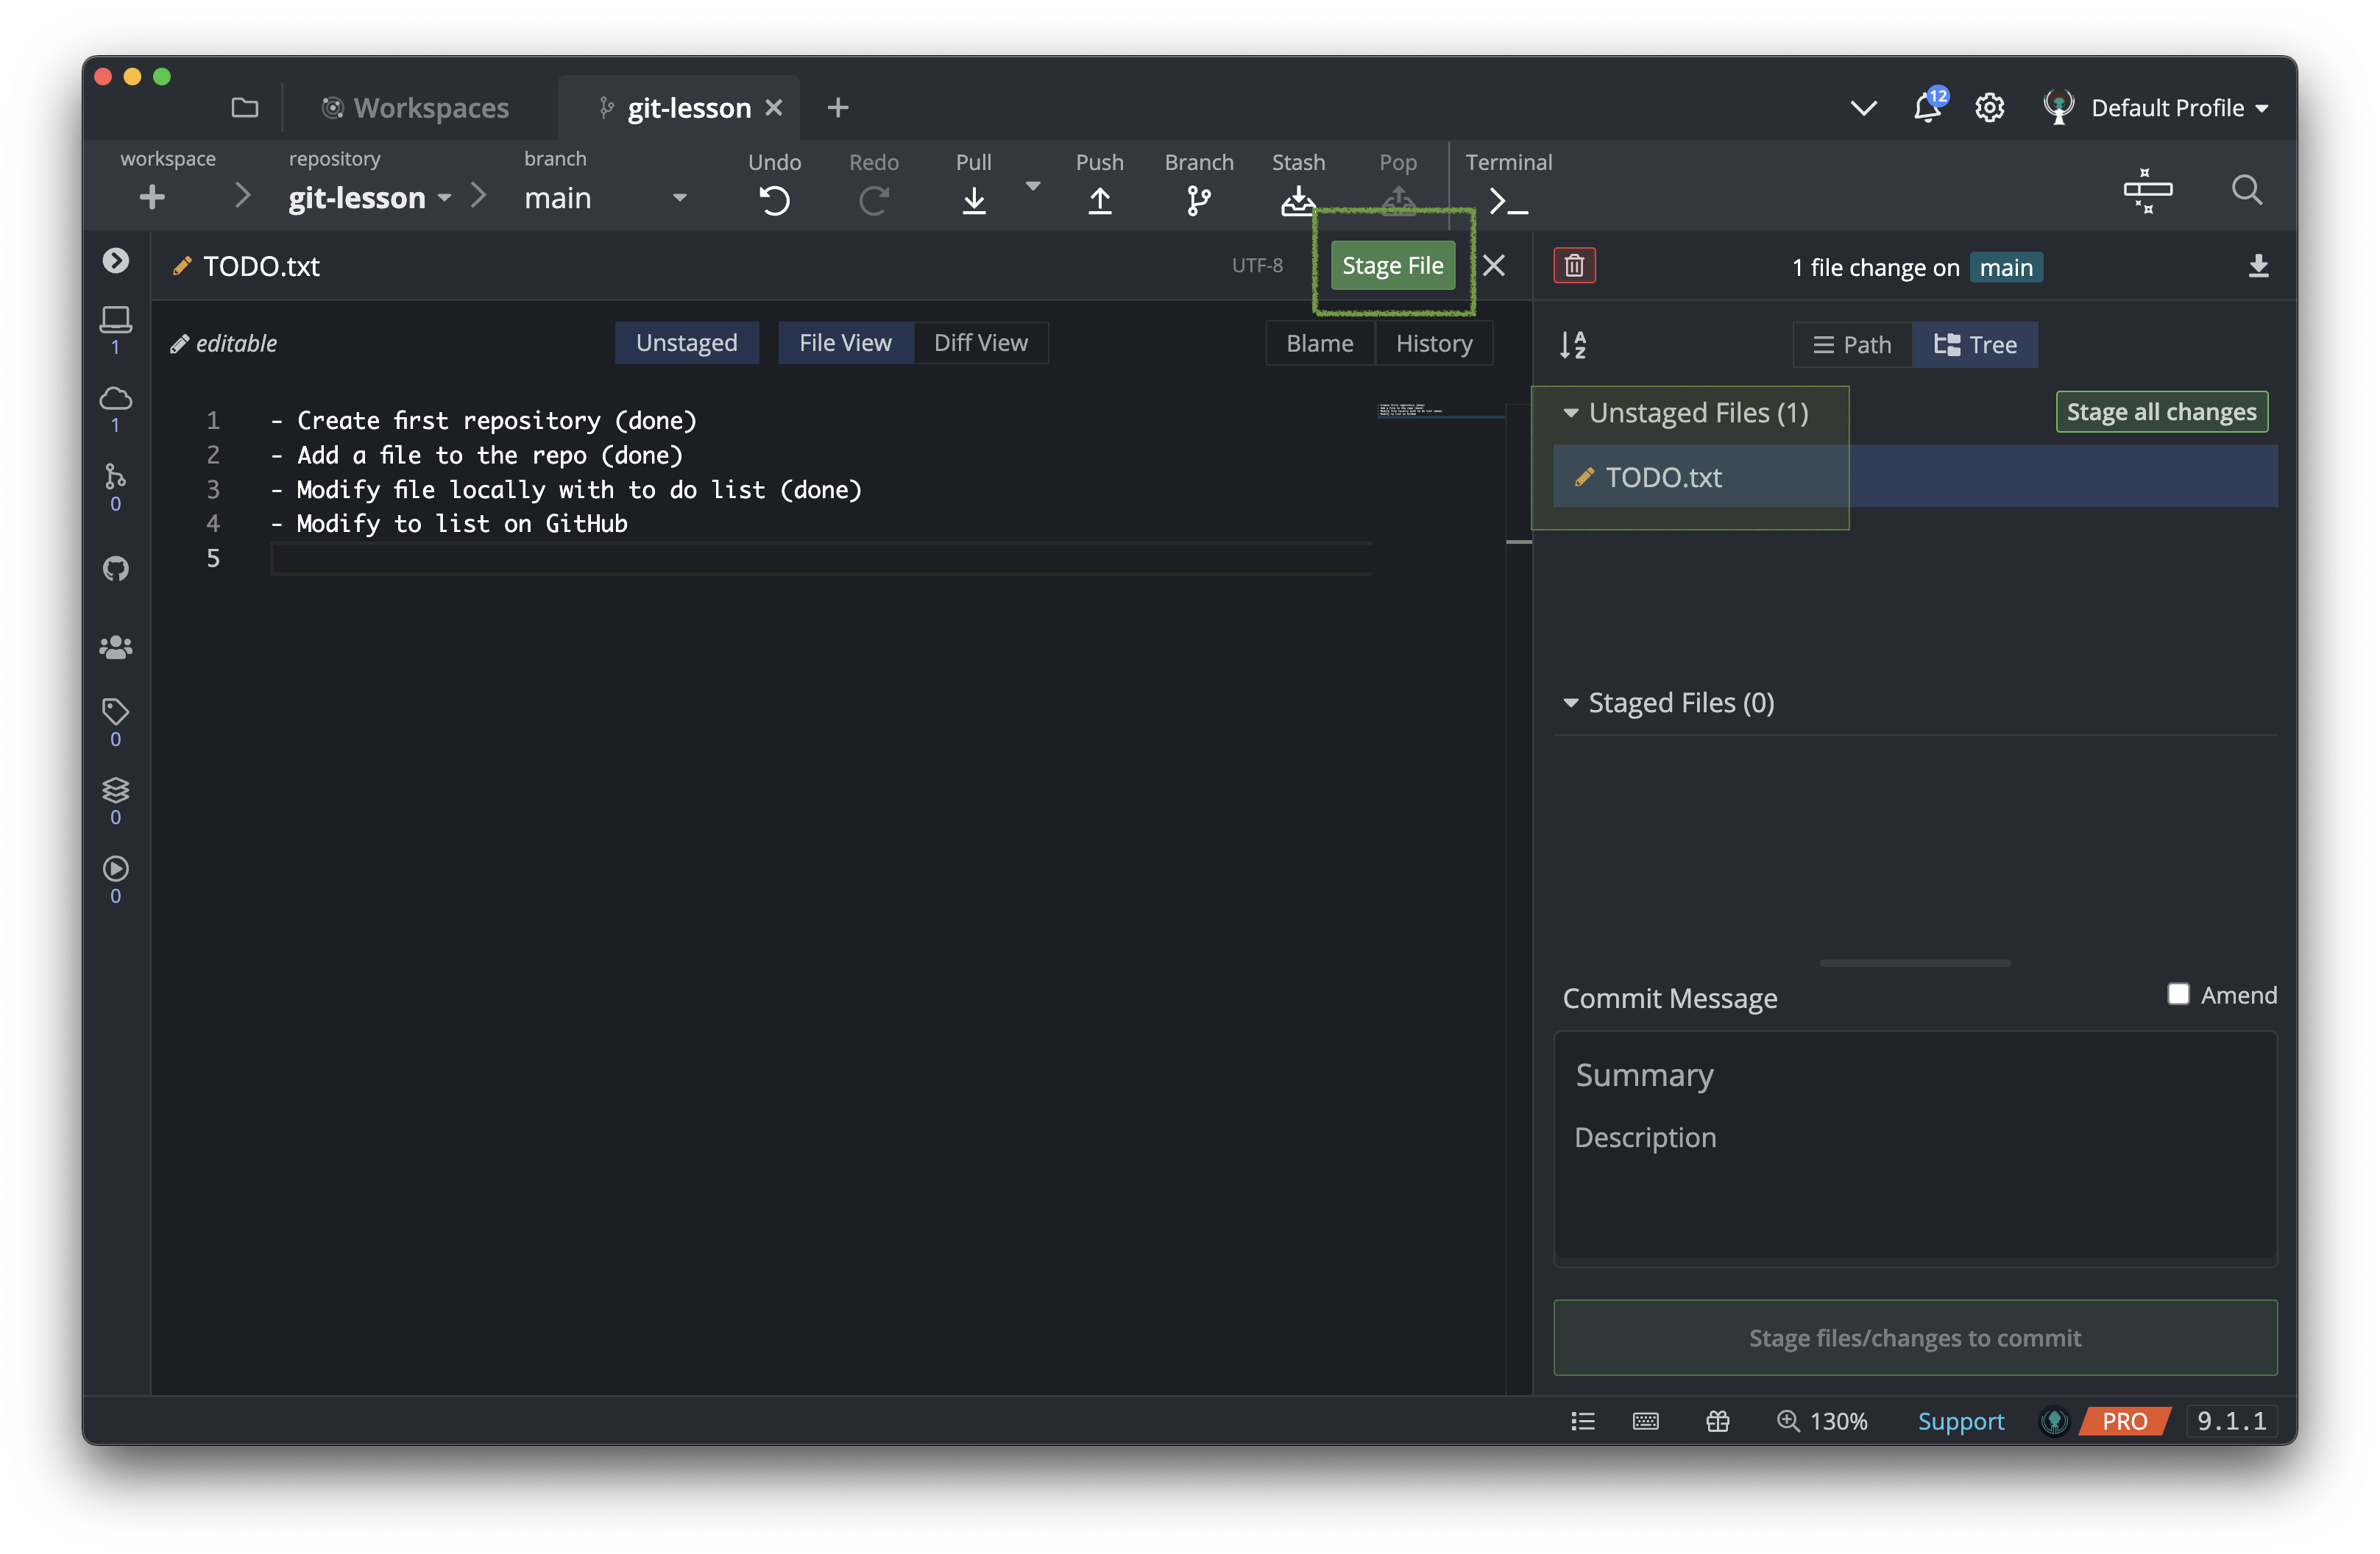Image resolution: width=2380 pixels, height=1554 pixels.
Task: Tick the Amend checkbox
Action: pyautogui.click(x=2178, y=994)
